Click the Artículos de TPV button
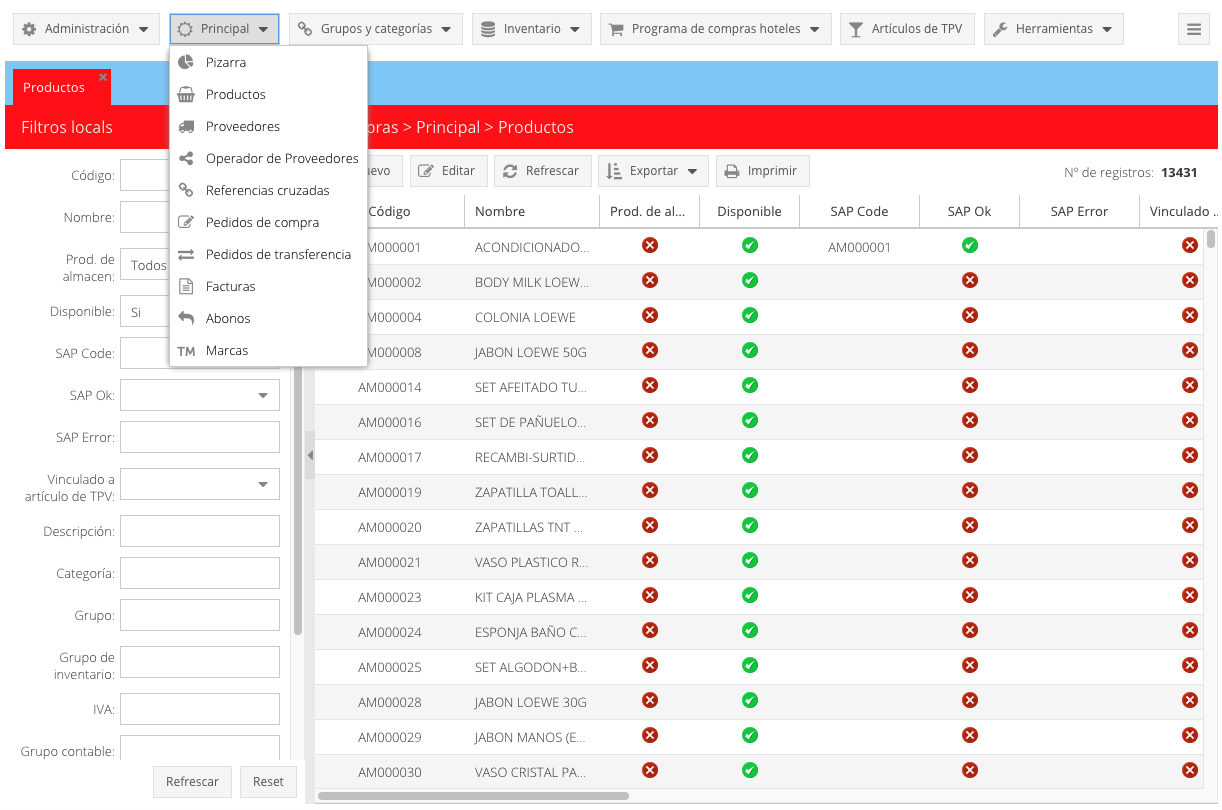Screen dimensions: 1222x810 coord(907,29)
